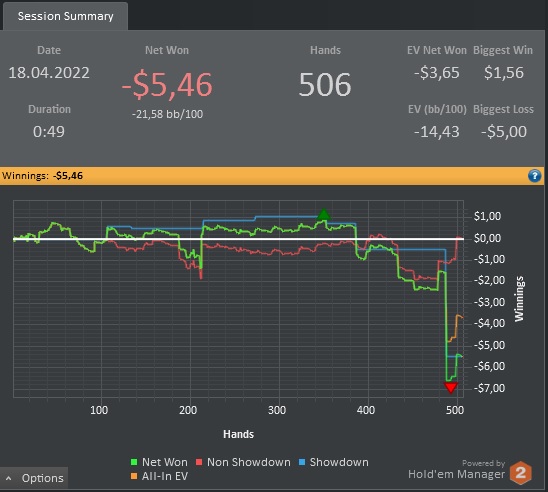Click the red lowest-point triangle marker
Image resolution: width=548 pixels, height=492 pixels.
click(450, 388)
